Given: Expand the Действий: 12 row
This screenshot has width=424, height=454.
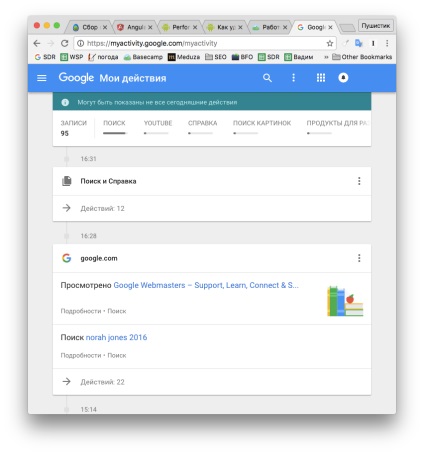Looking at the screenshot, I should tap(212, 208).
